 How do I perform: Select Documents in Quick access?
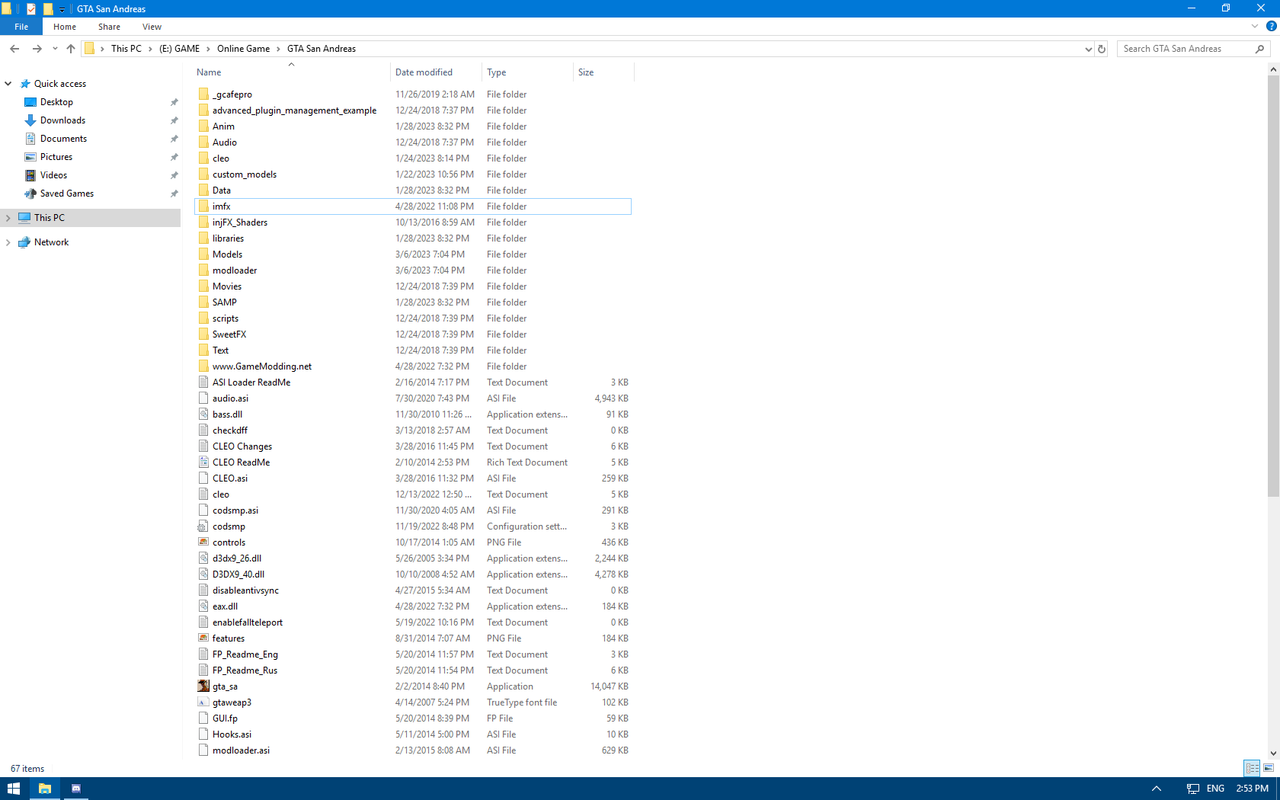[63, 139]
